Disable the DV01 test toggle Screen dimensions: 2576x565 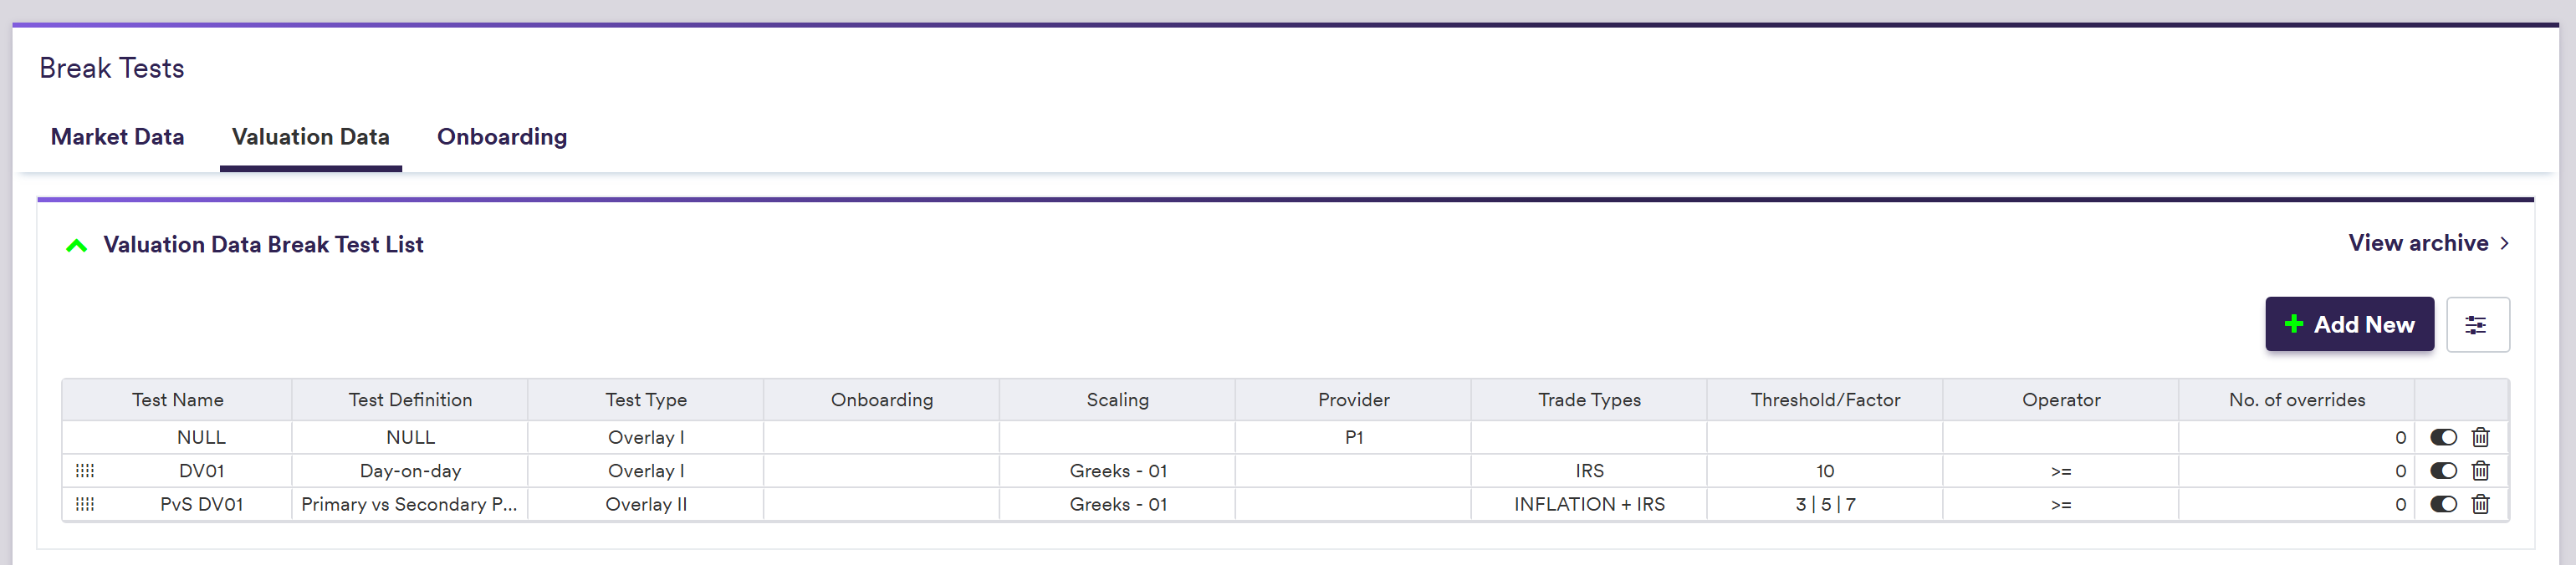click(2443, 471)
